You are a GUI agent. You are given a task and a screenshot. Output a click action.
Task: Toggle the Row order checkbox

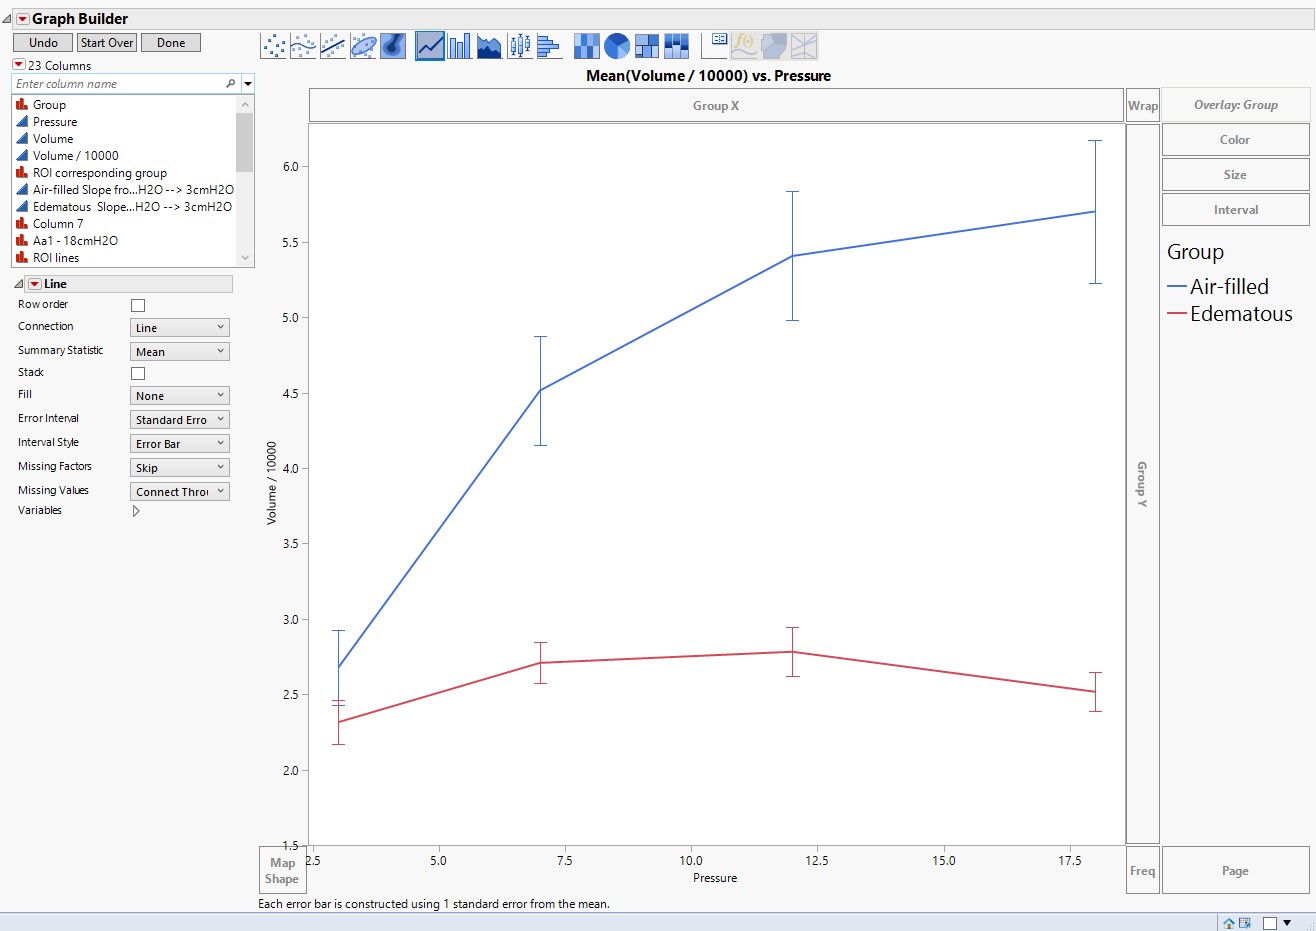click(138, 305)
